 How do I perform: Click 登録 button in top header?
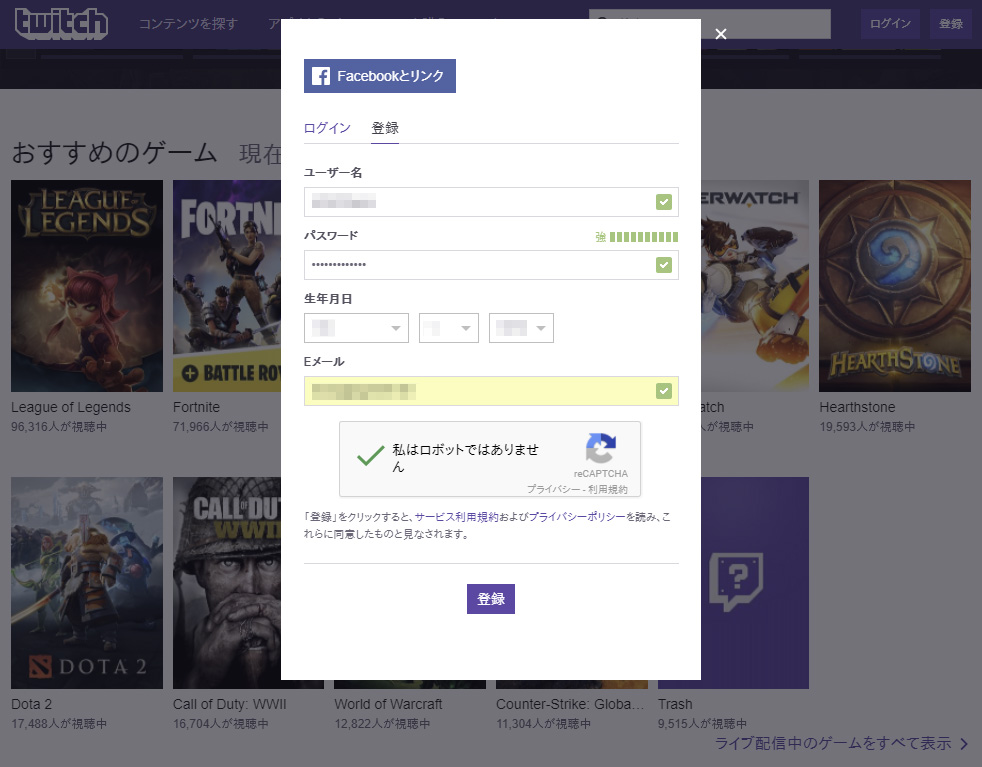[951, 24]
